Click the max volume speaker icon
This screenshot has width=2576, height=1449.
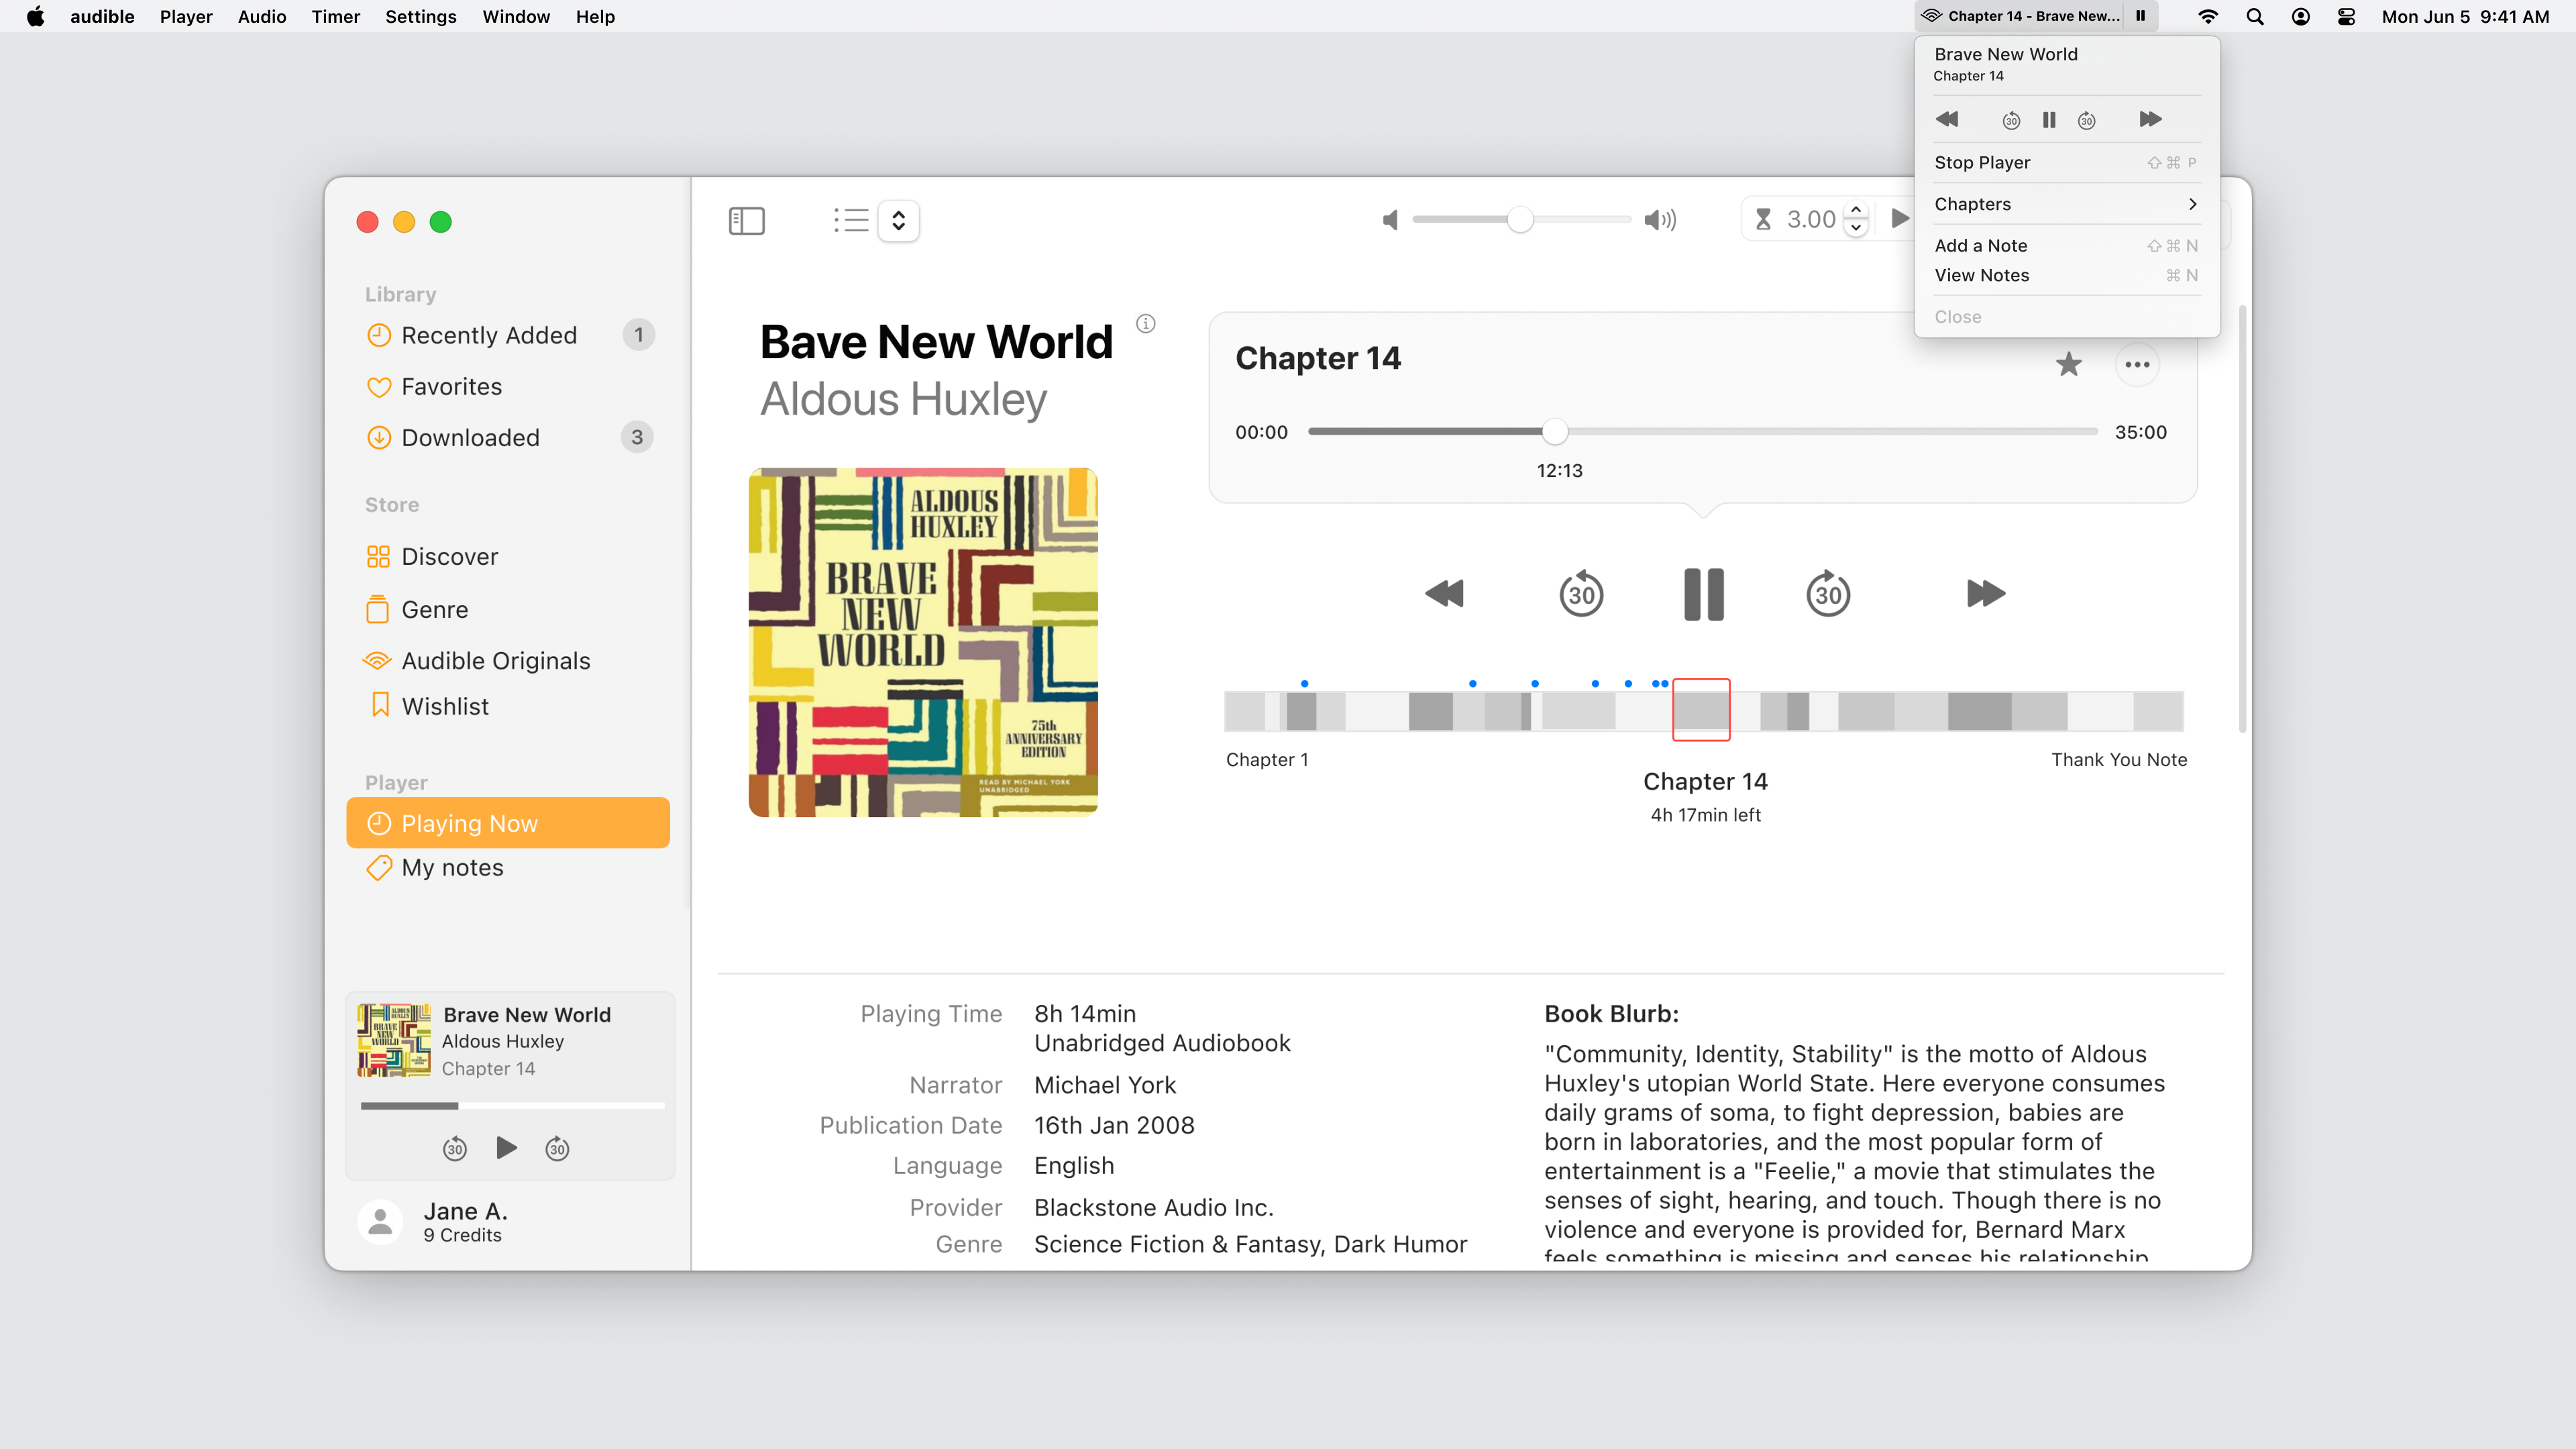[1660, 220]
